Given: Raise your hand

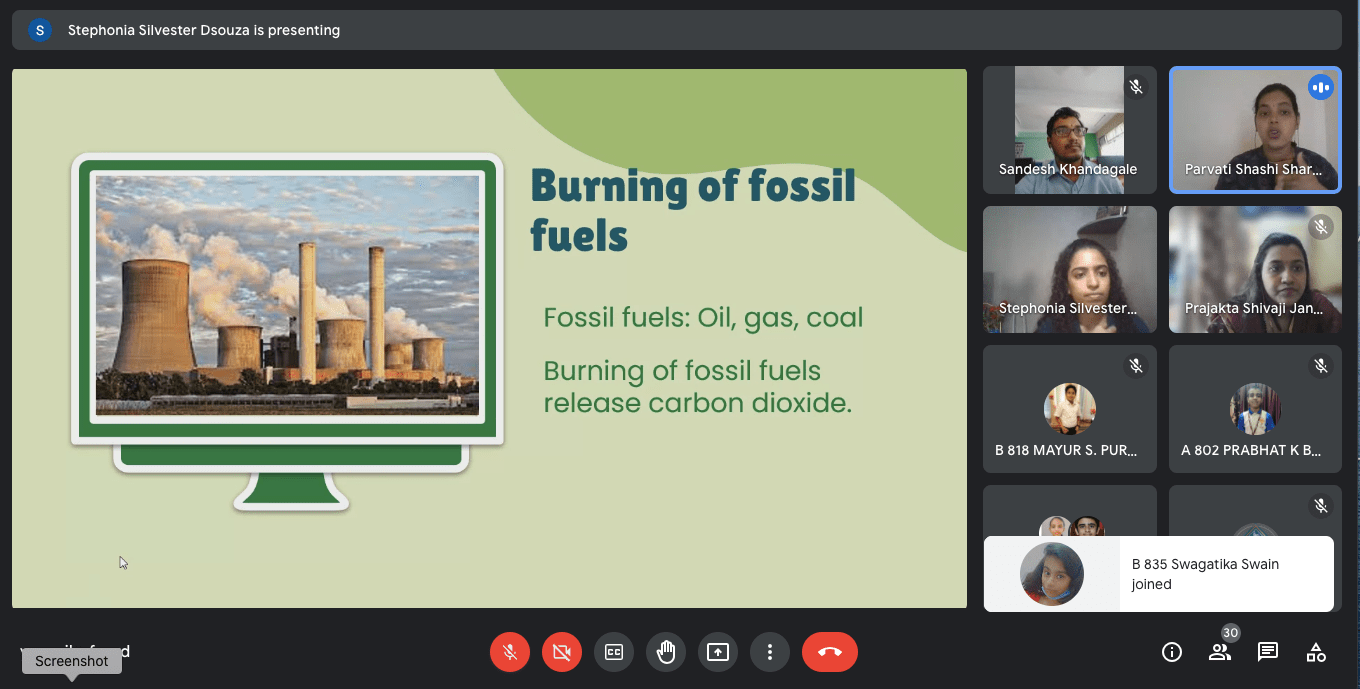Looking at the screenshot, I should click(x=666, y=651).
